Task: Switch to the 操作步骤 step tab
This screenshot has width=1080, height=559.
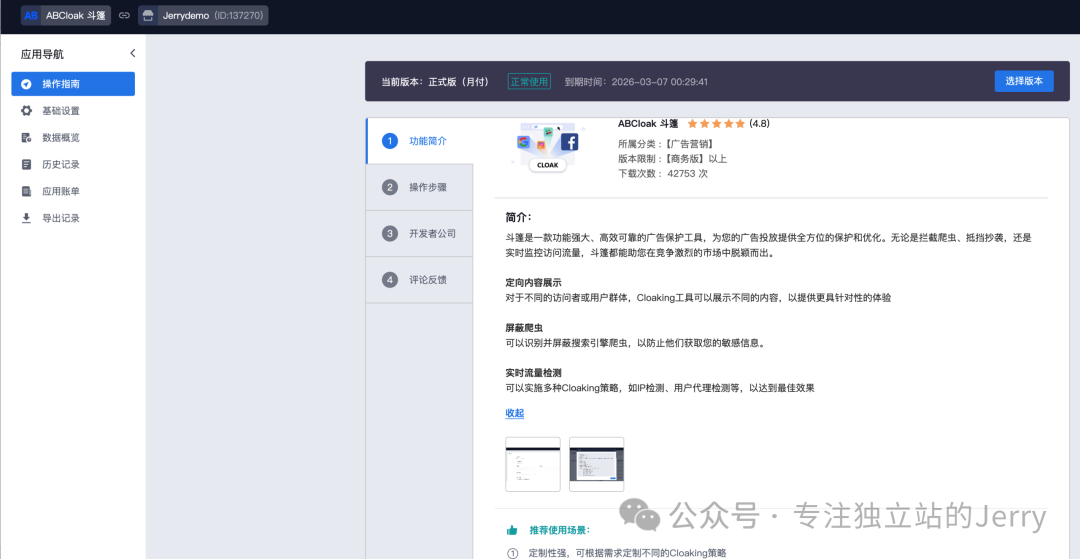Action: (419, 187)
